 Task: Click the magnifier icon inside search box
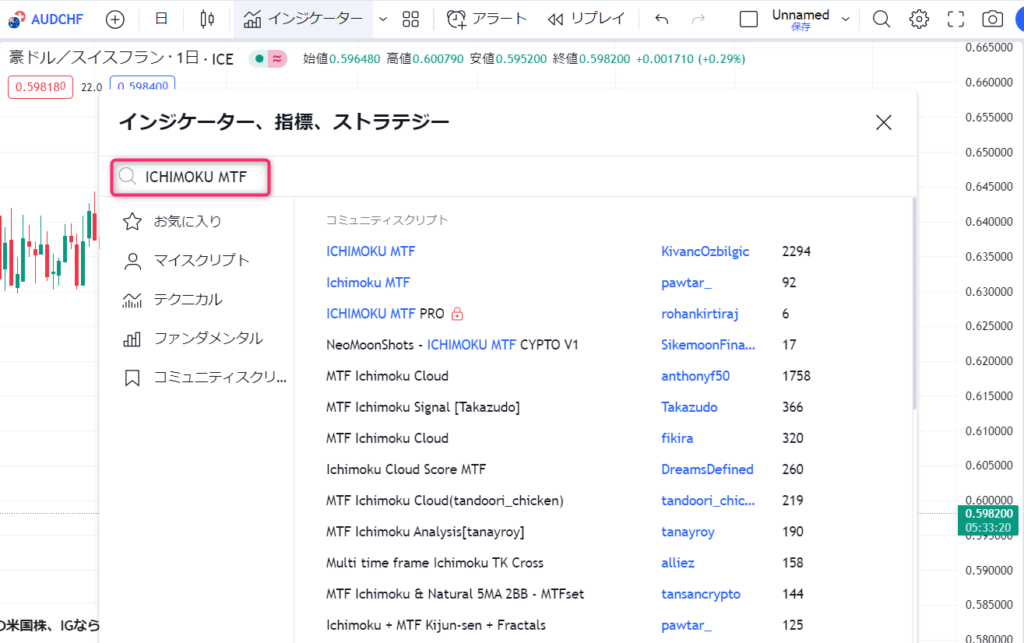127,176
